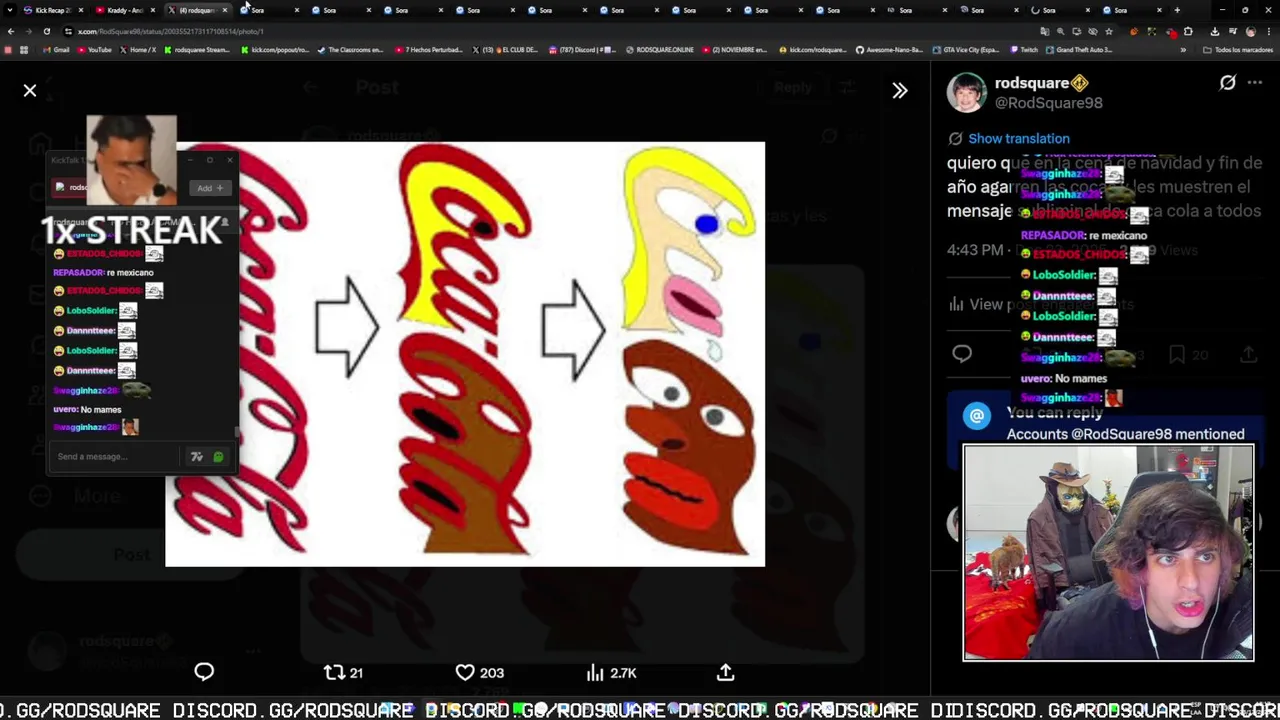
Task: Click the Add button in KickTalk window
Action: 209,188
